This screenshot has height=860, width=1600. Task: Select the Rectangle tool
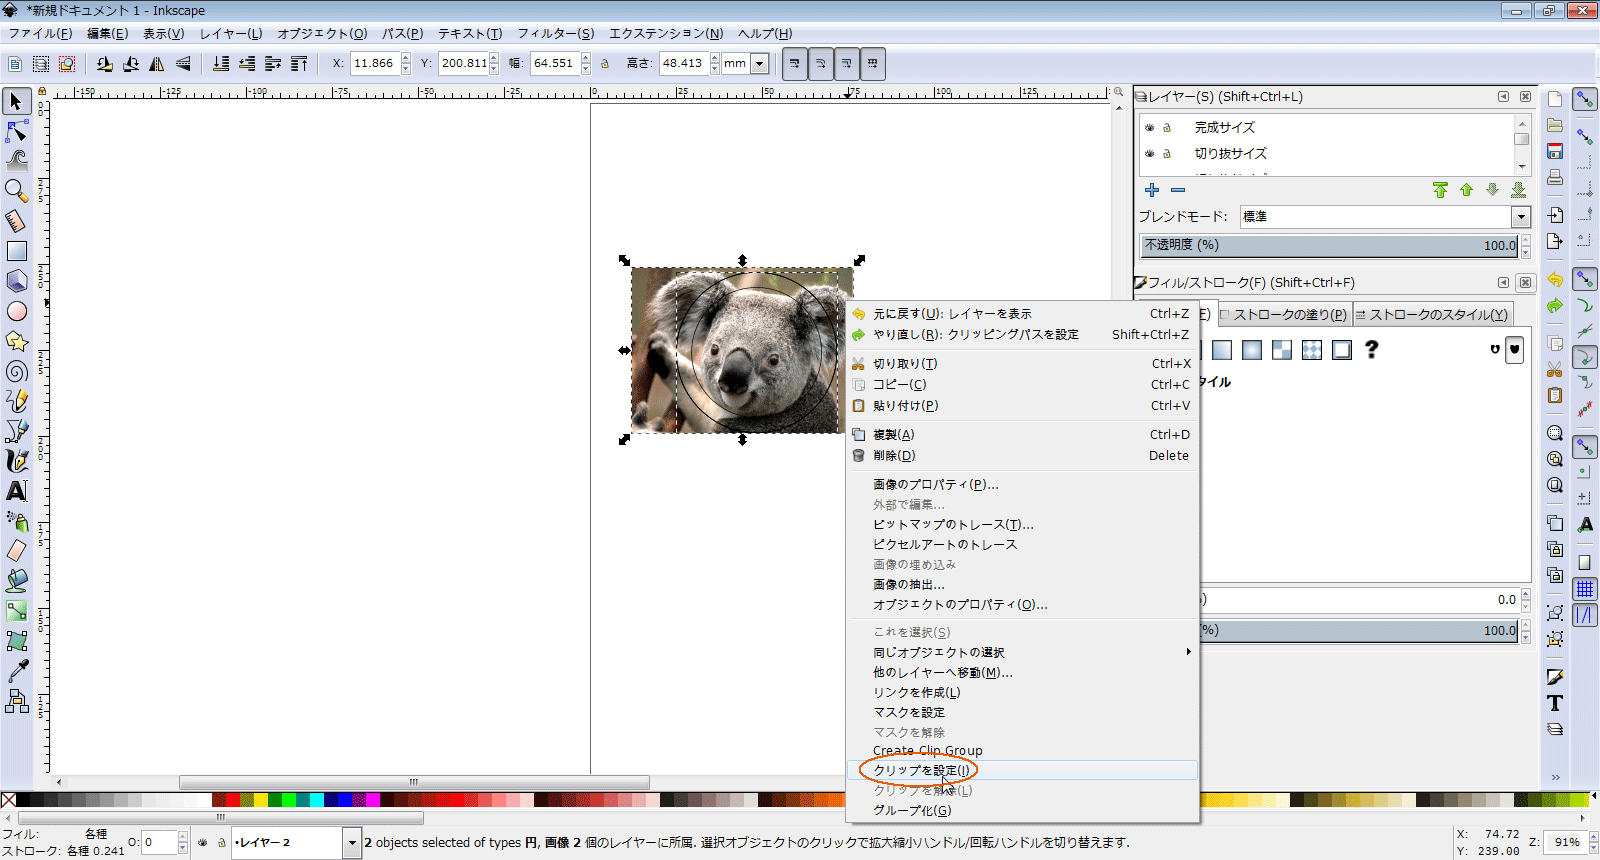[x=17, y=251]
